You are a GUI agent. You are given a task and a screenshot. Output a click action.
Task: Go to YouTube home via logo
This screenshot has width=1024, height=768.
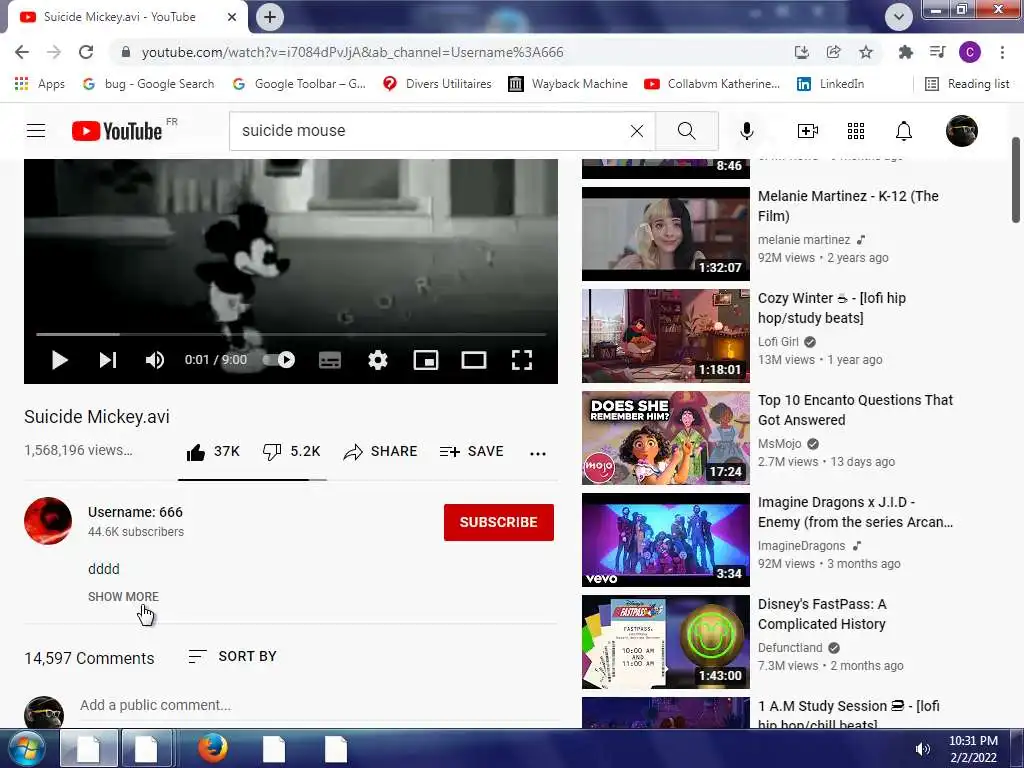tap(118, 131)
